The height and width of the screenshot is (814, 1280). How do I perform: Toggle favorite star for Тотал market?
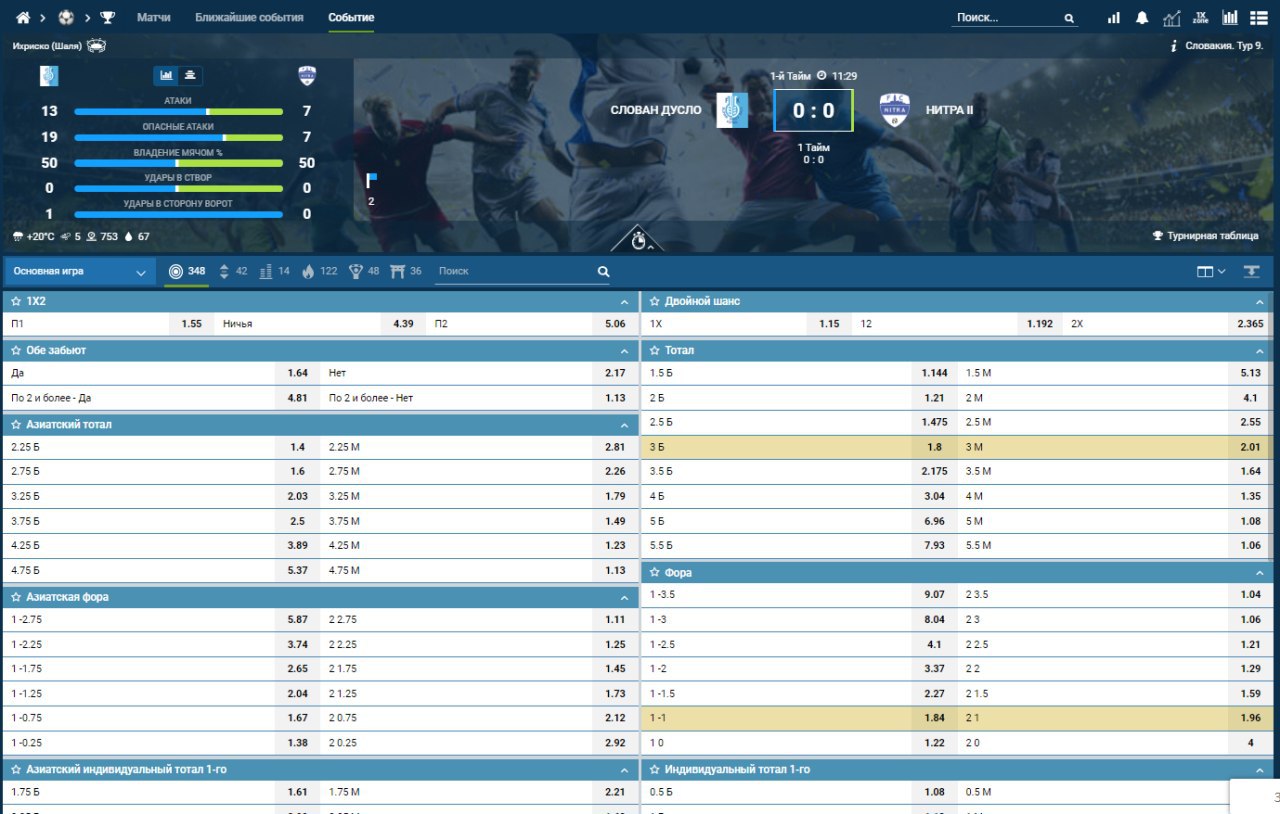pyautogui.click(x=654, y=351)
